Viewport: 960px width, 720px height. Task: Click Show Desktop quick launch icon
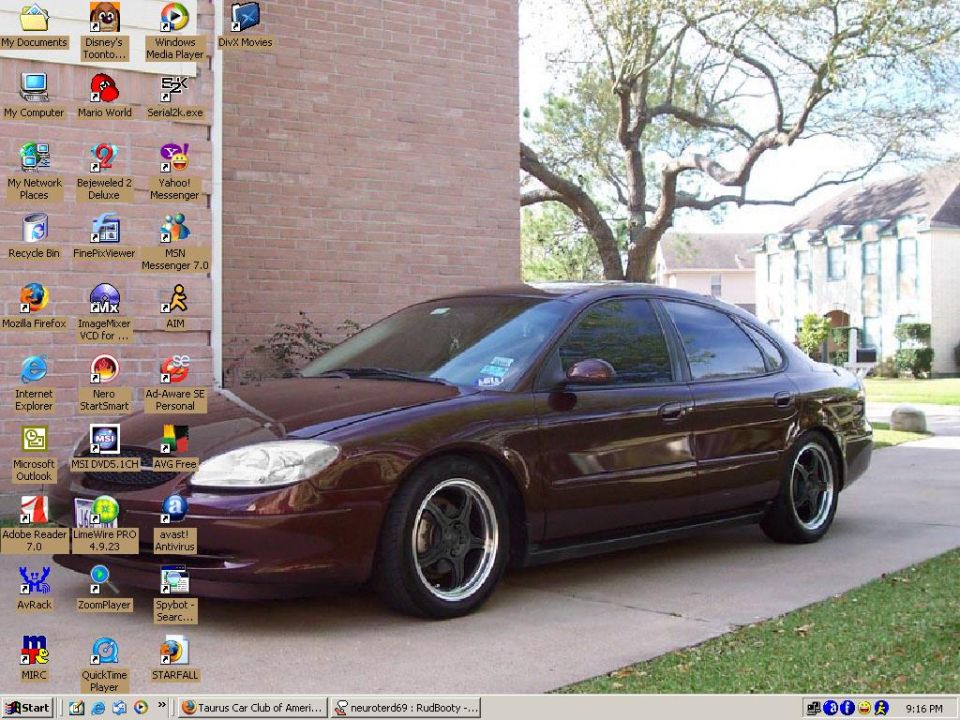click(x=119, y=708)
